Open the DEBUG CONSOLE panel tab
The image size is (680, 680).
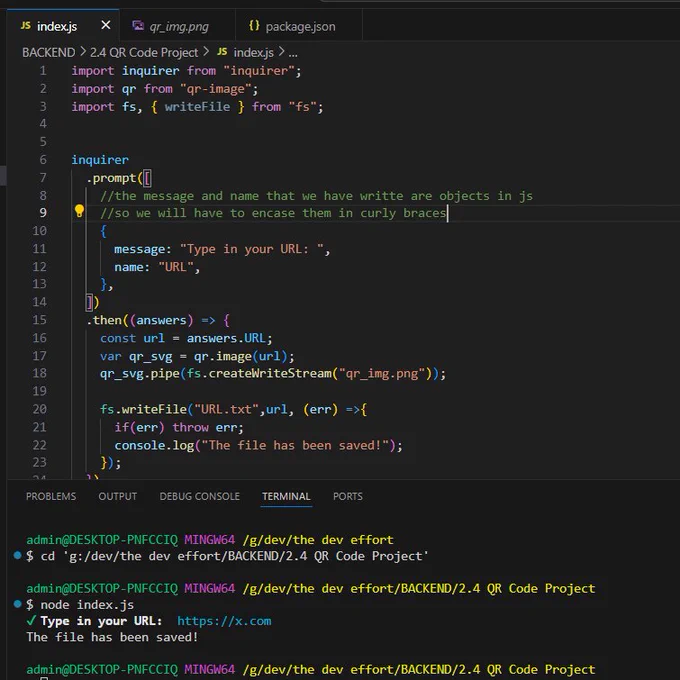pyautogui.click(x=199, y=496)
